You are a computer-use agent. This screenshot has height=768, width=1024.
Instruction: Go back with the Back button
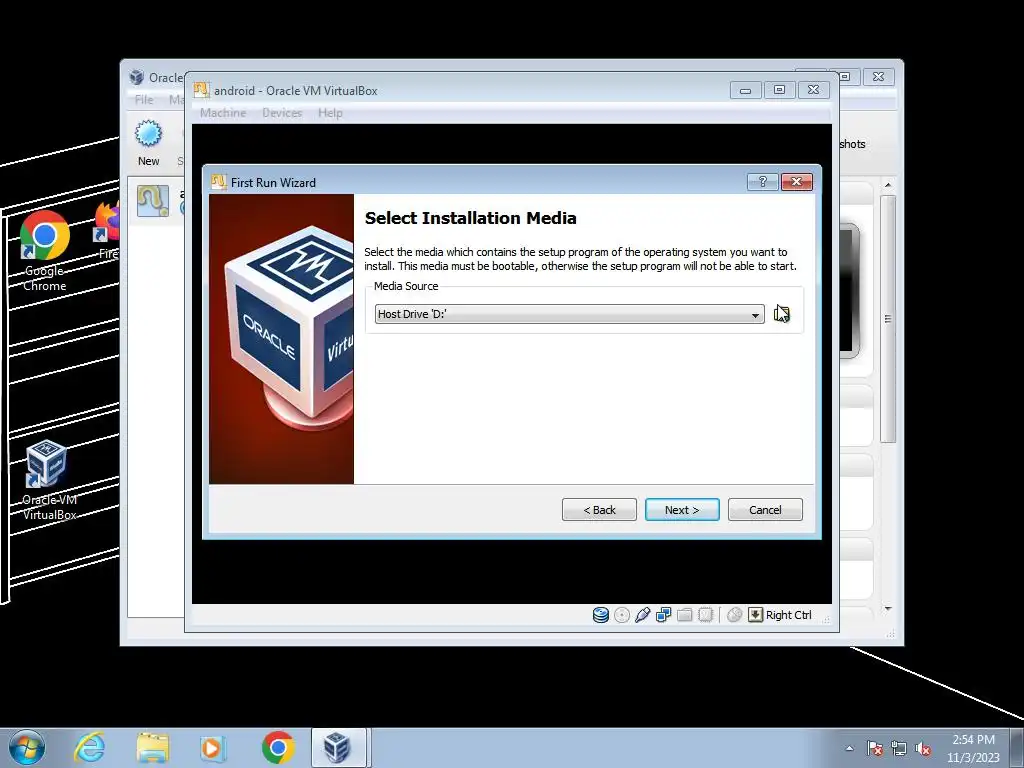[599, 510]
